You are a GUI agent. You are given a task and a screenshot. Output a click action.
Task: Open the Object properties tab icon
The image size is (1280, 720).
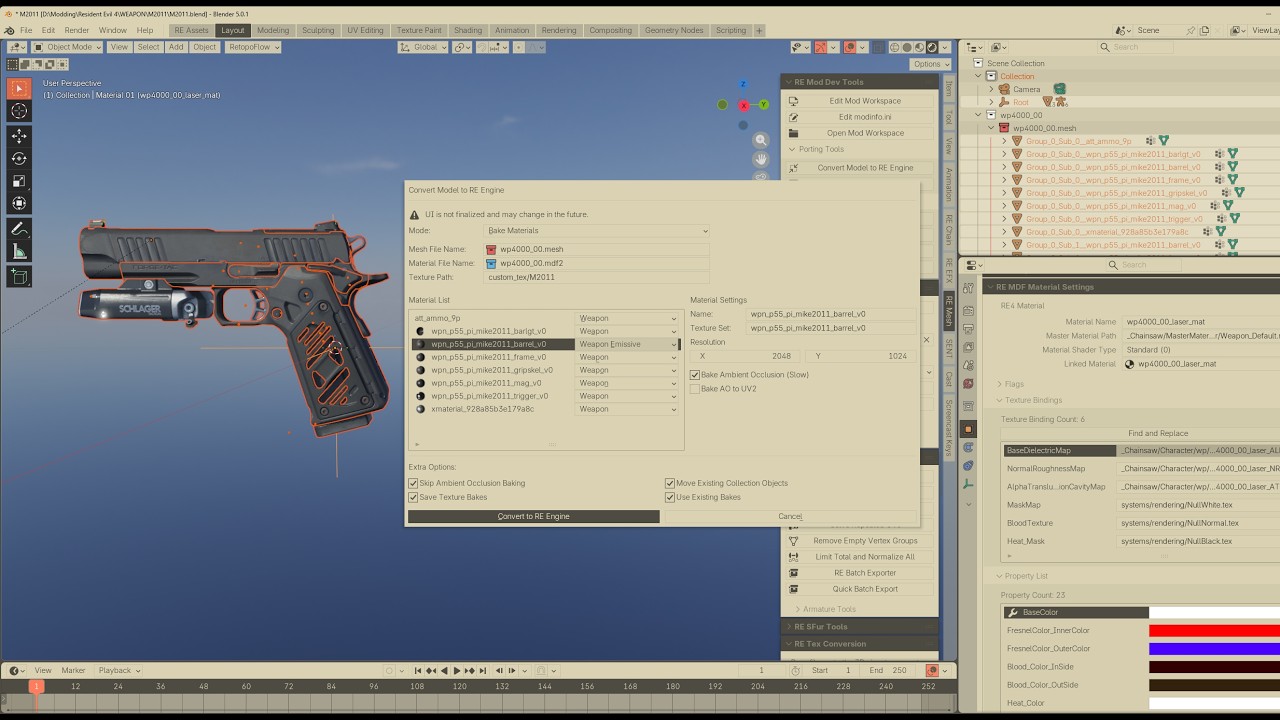pos(968,429)
